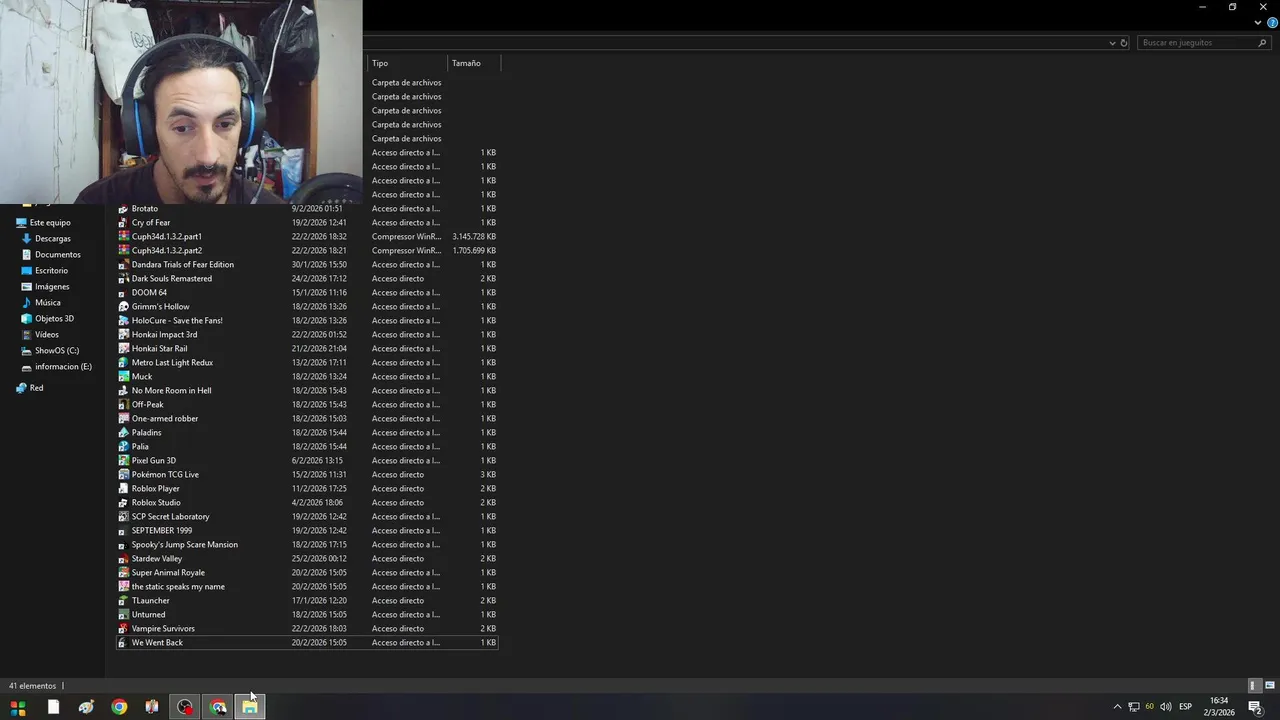Select the We Went Back shortcut
Viewport: 1280px width, 720px height.
307,643
